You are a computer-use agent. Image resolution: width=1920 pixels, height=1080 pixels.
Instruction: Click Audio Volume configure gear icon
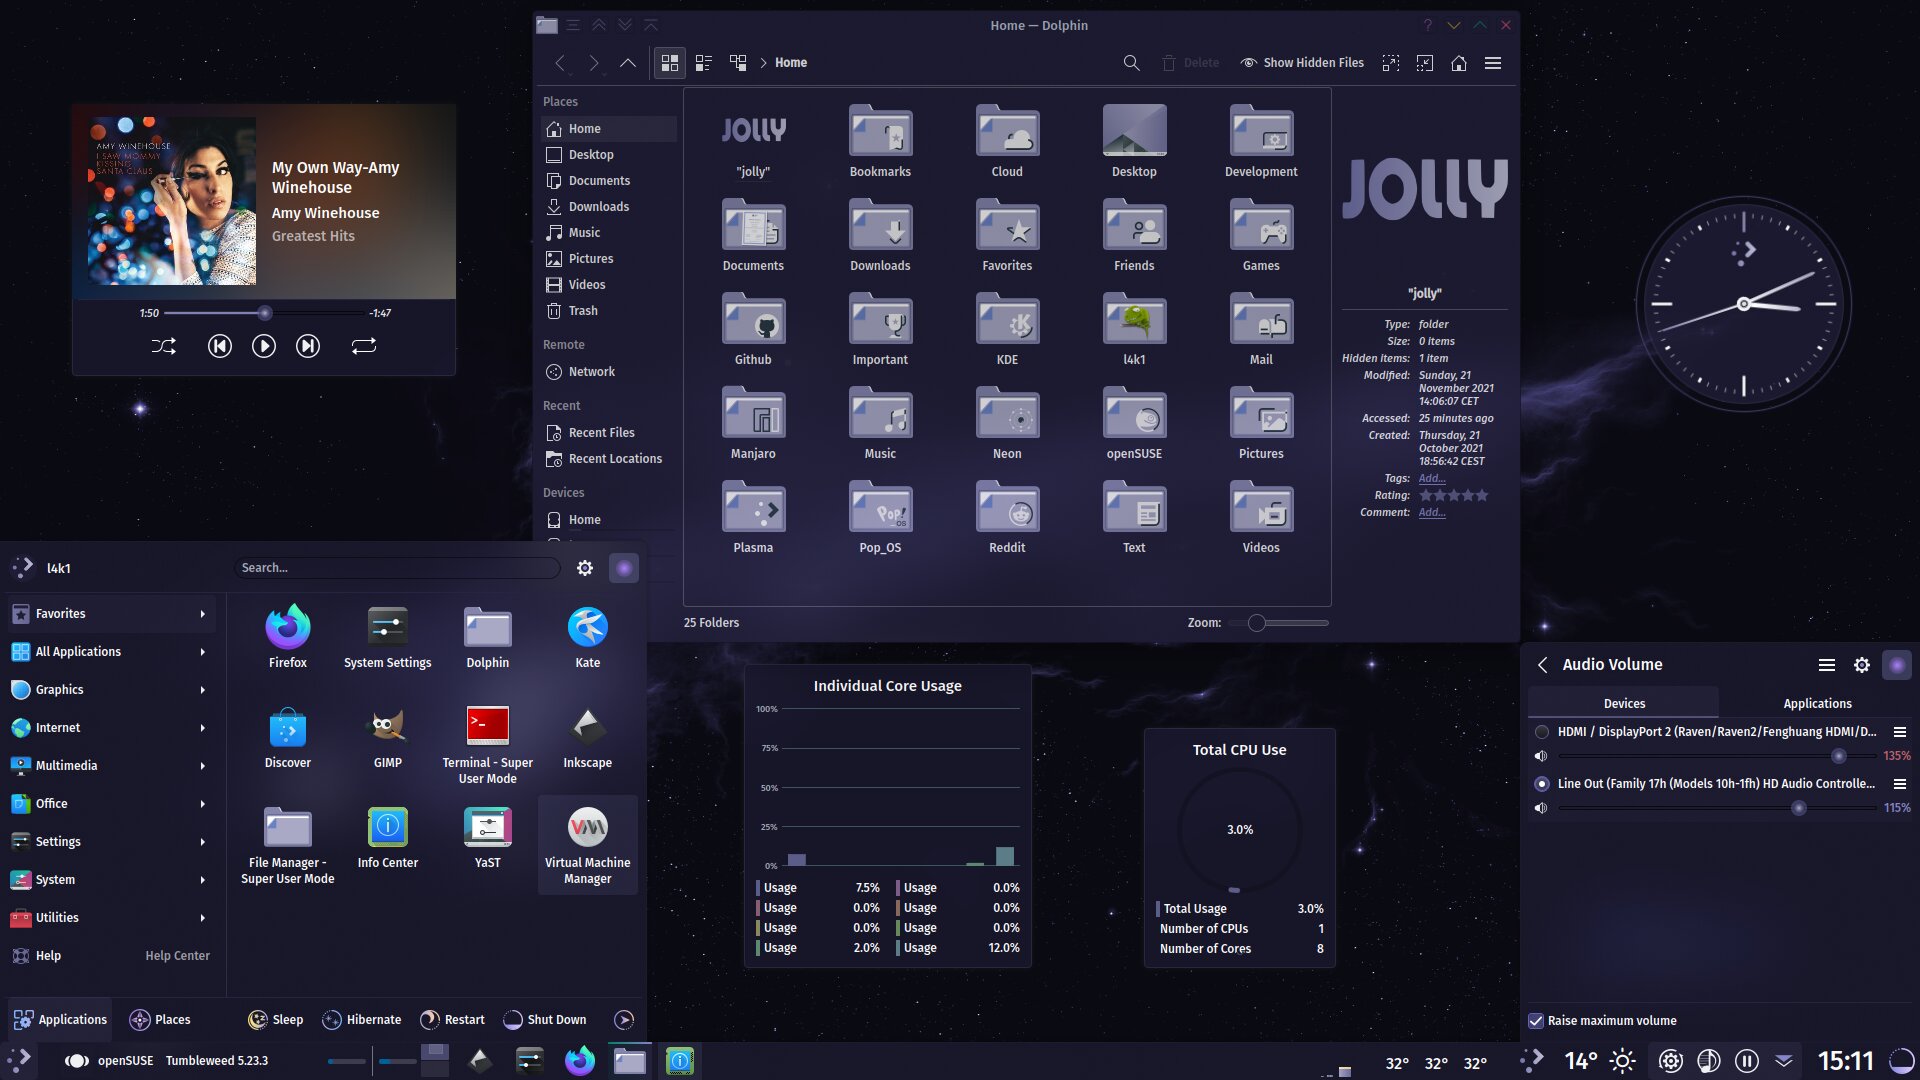point(1861,665)
